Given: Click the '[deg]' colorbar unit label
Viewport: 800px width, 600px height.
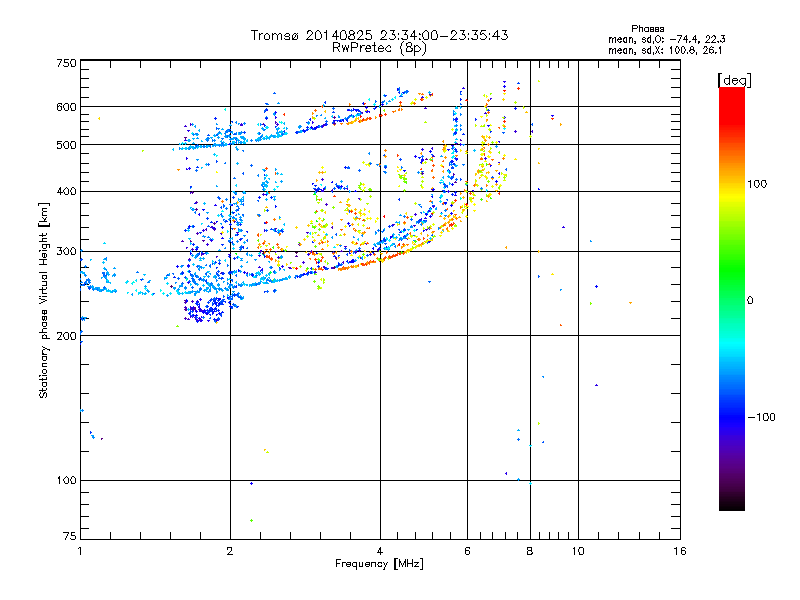Looking at the screenshot, I should tap(734, 80).
